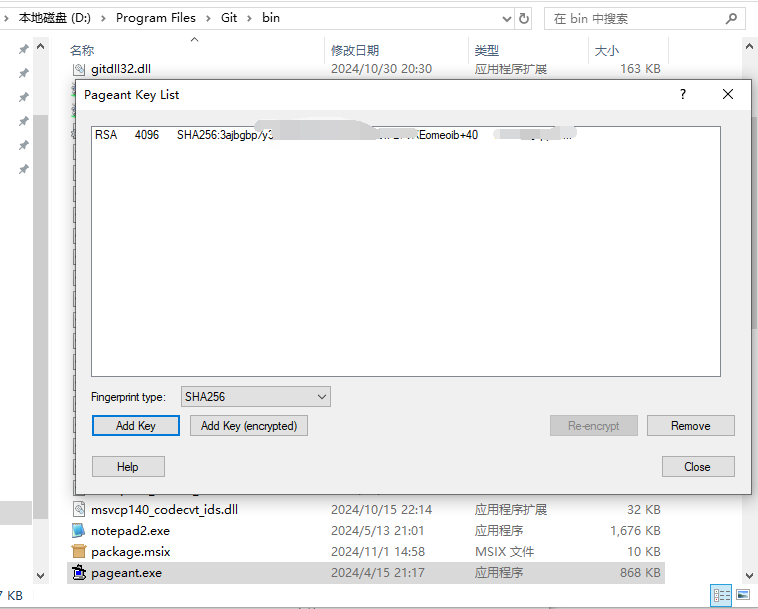
Task: Click the refresh icon beside address bar
Action: pyautogui.click(x=524, y=19)
